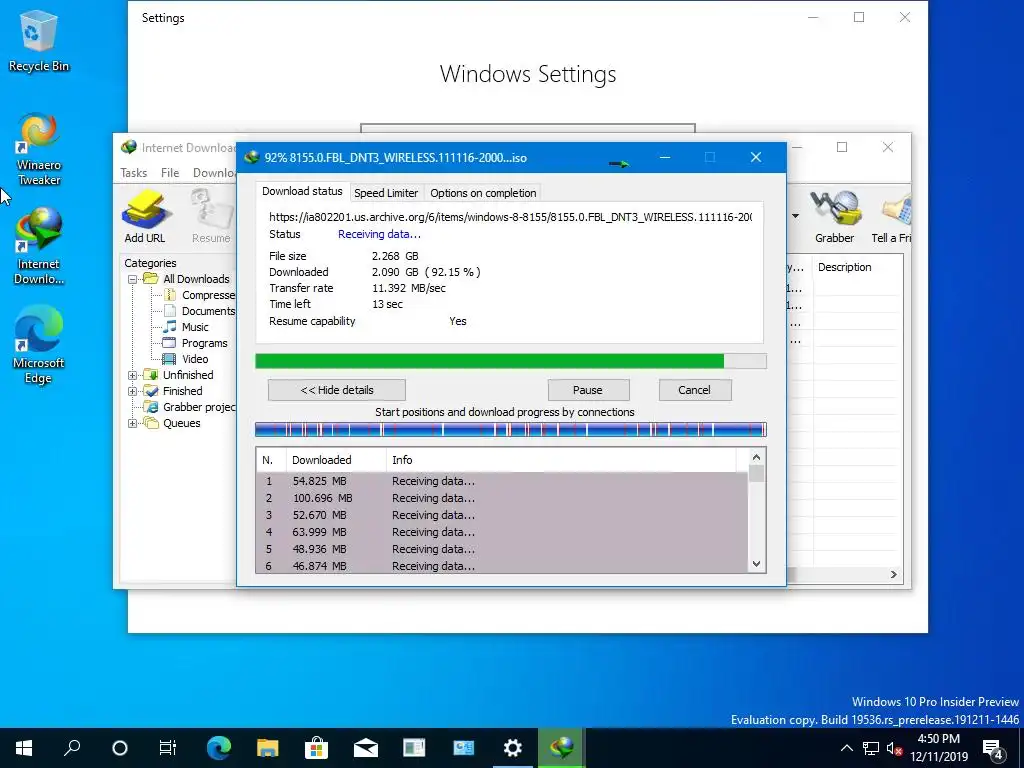Viewport: 1024px width, 768px height.
Task: Click the Hide details button
Action: click(x=337, y=390)
